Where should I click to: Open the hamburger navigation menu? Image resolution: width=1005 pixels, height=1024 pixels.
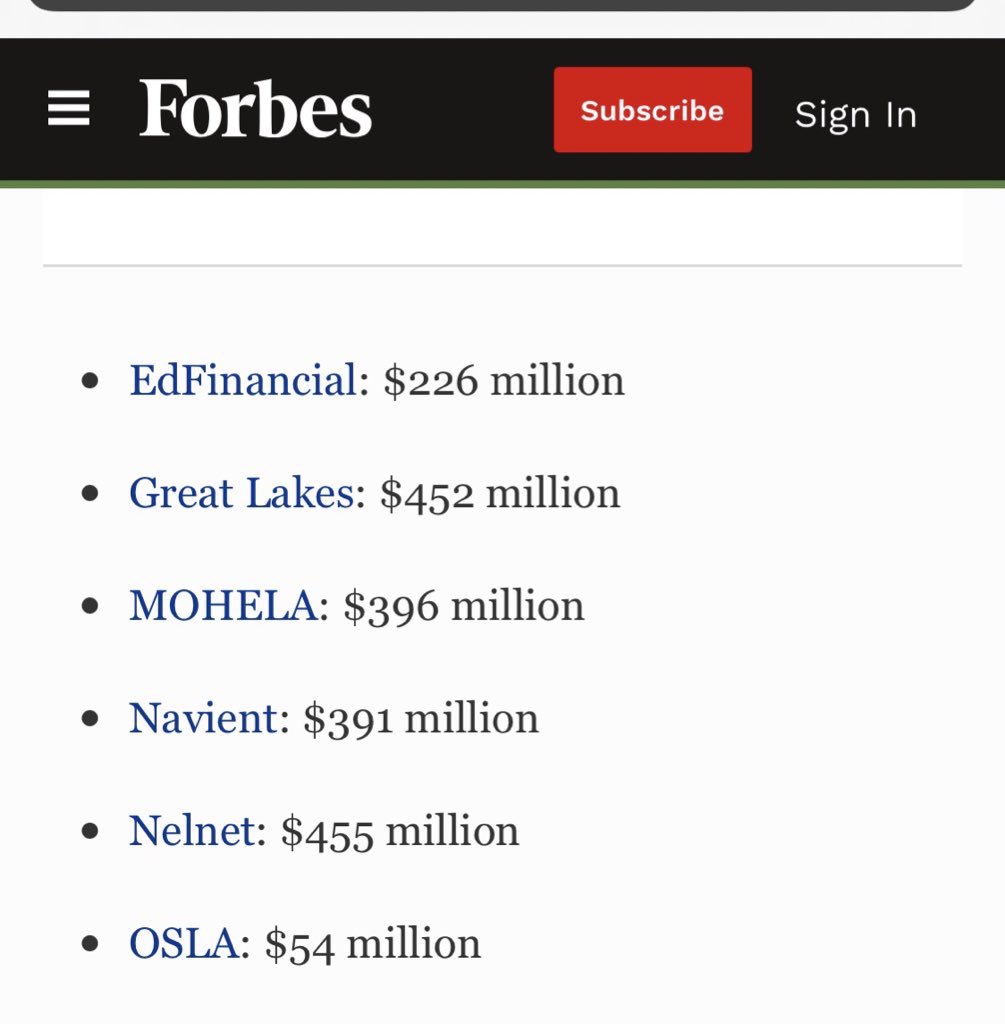69,108
